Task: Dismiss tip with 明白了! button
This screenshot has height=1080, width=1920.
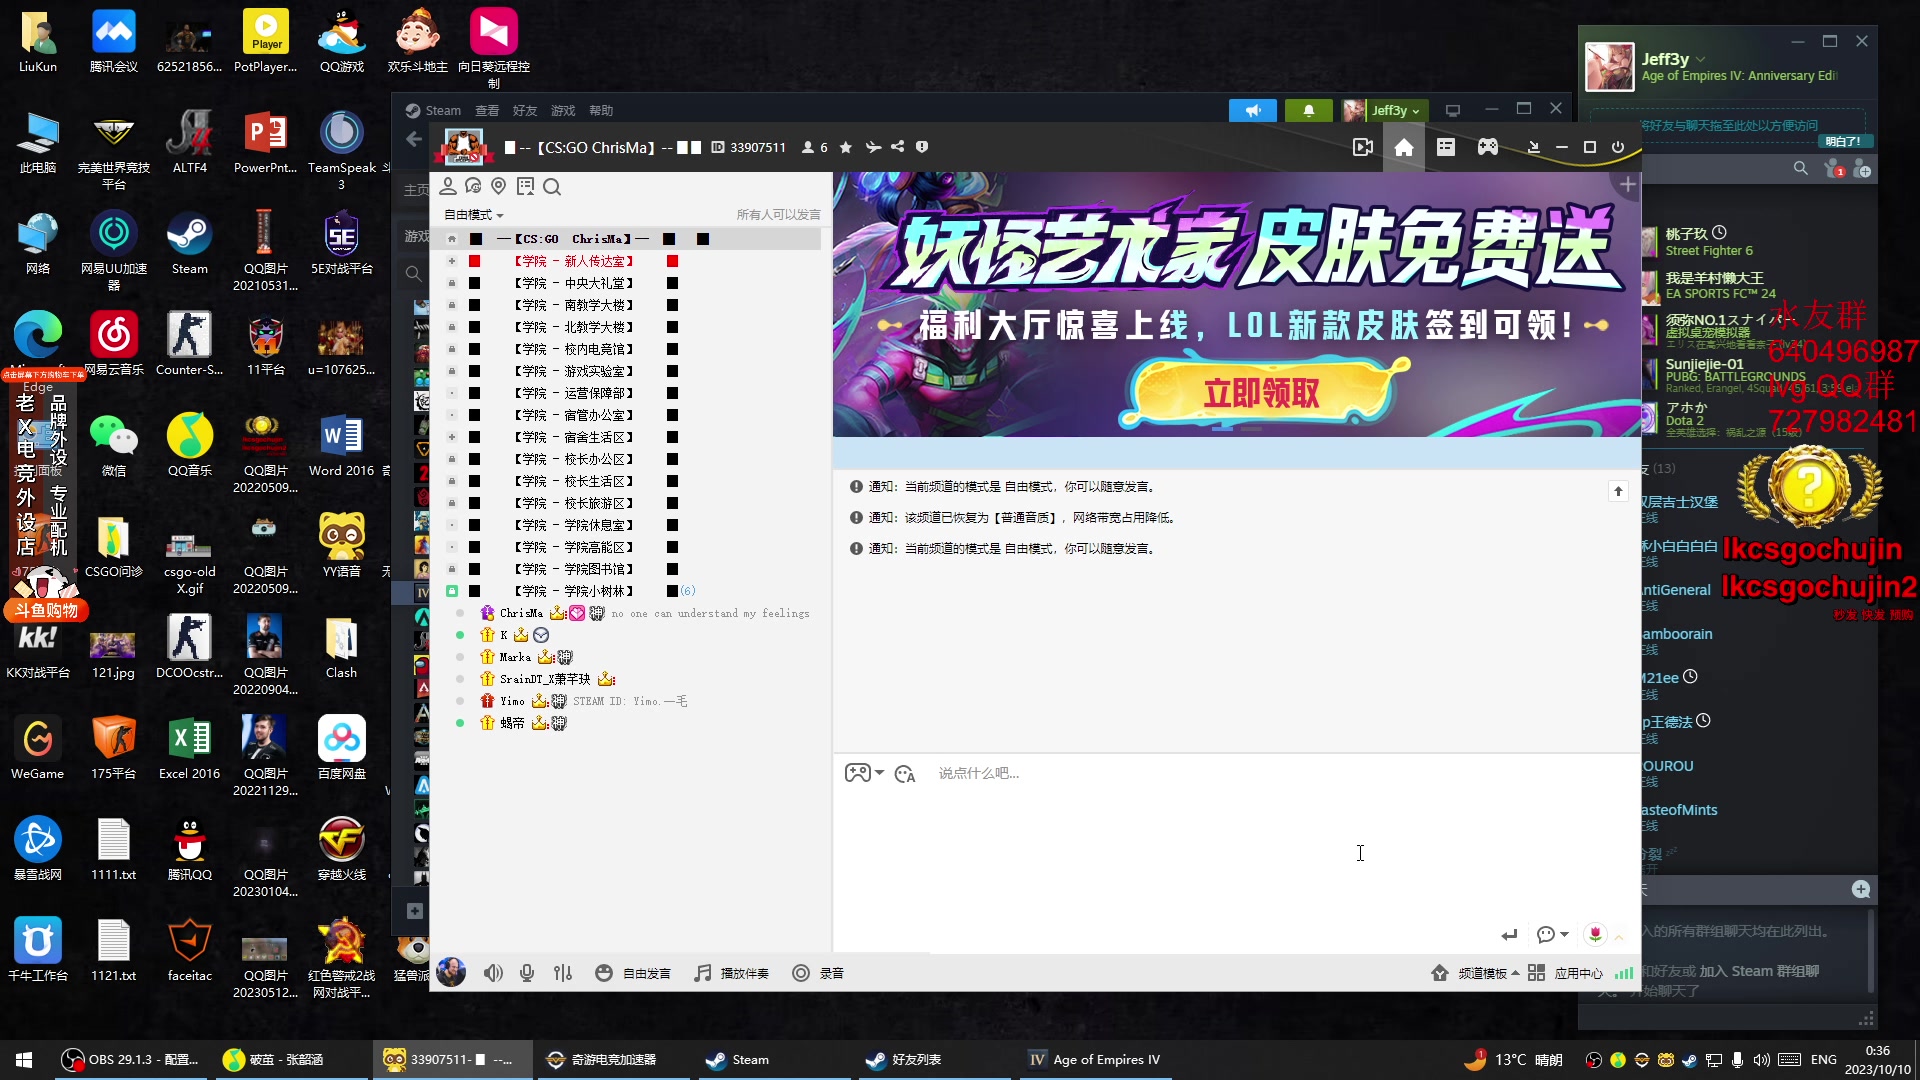Action: (x=1843, y=141)
